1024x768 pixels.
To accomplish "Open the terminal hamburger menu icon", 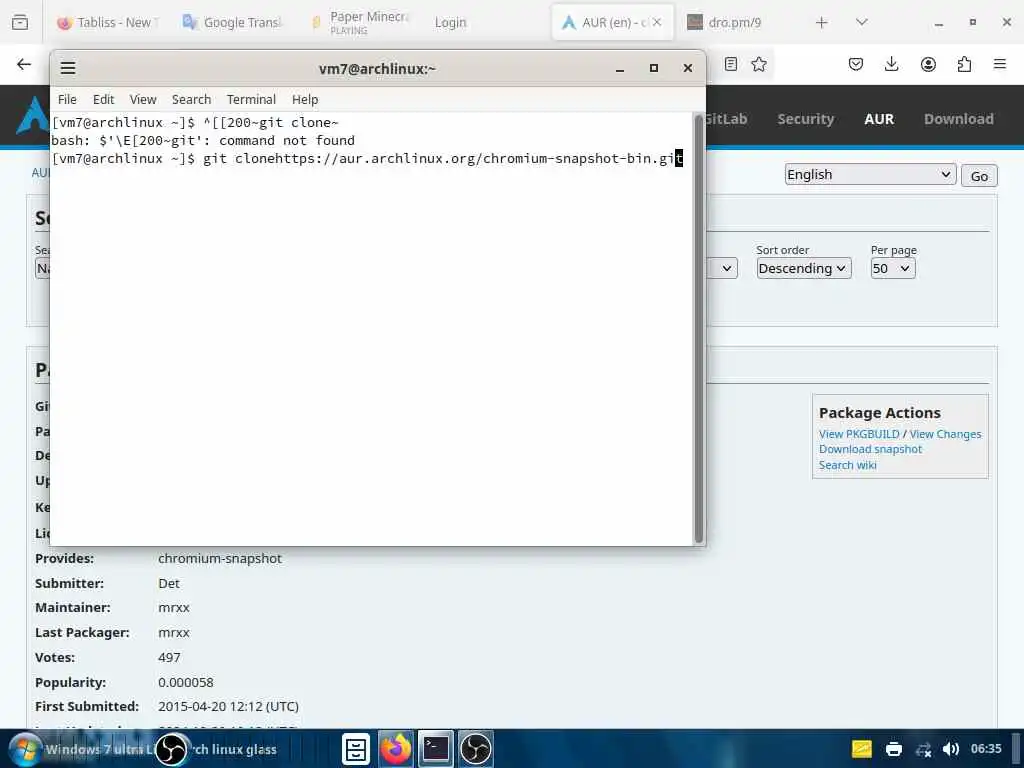I will click(68, 68).
